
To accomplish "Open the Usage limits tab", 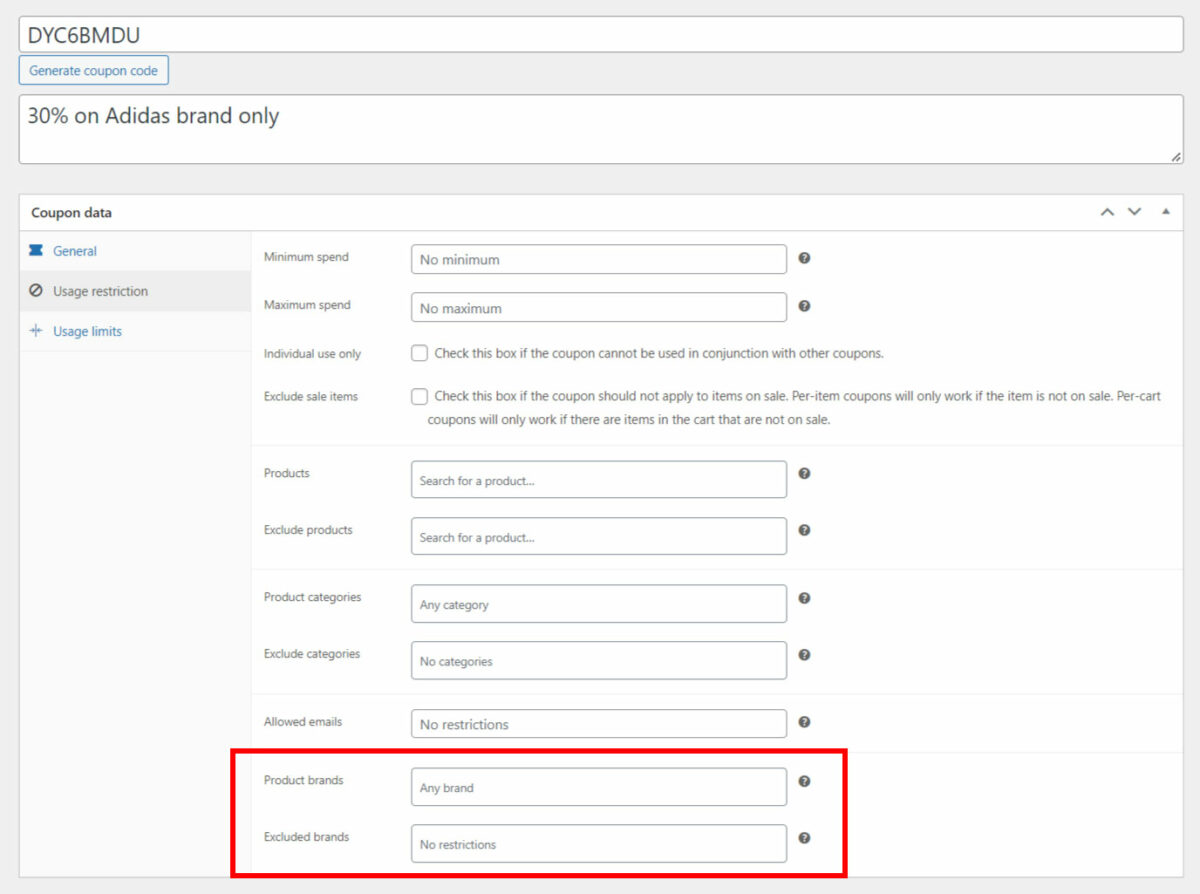I will (87, 331).
